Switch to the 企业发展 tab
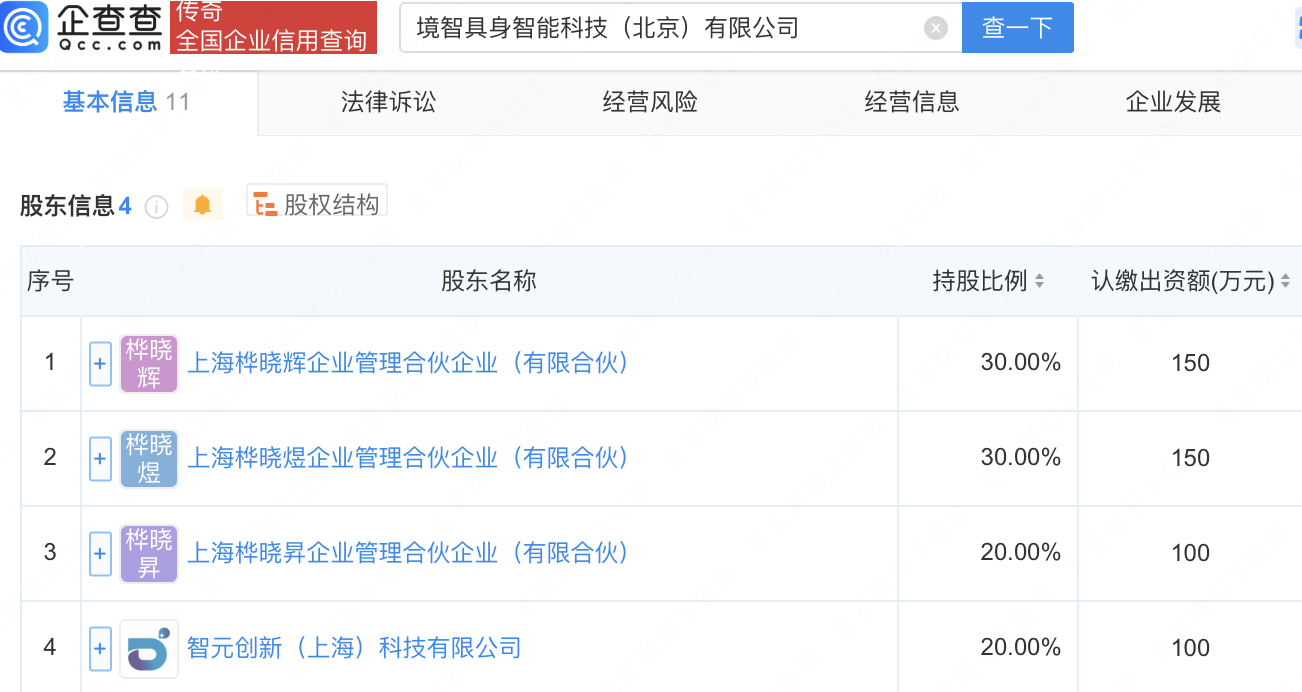Screen dimensions: 1302x692 coord(1173,102)
